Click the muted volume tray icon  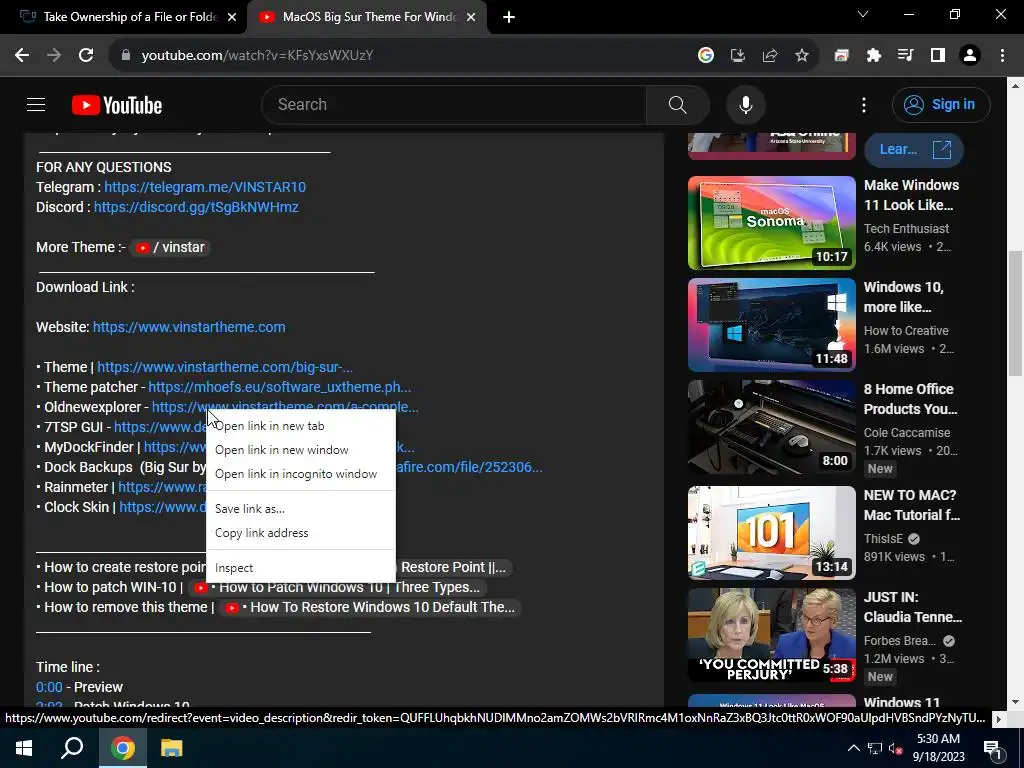[x=897, y=748]
